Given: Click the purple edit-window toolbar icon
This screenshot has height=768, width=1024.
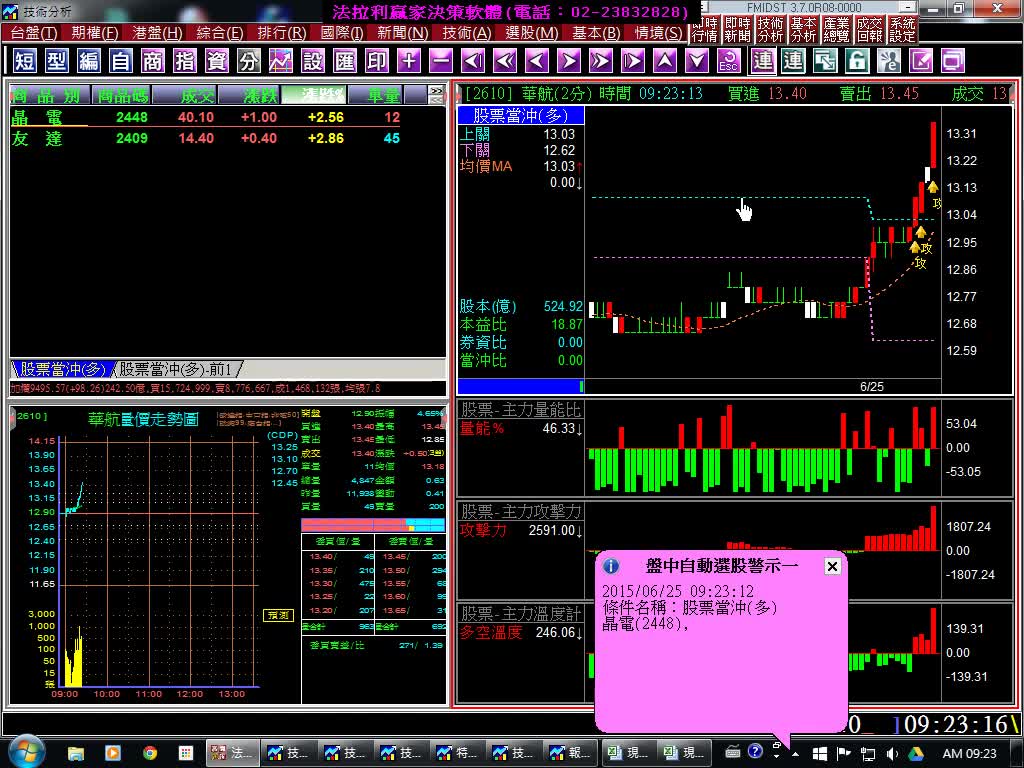Looking at the screenshot, I should click(920, 61).
